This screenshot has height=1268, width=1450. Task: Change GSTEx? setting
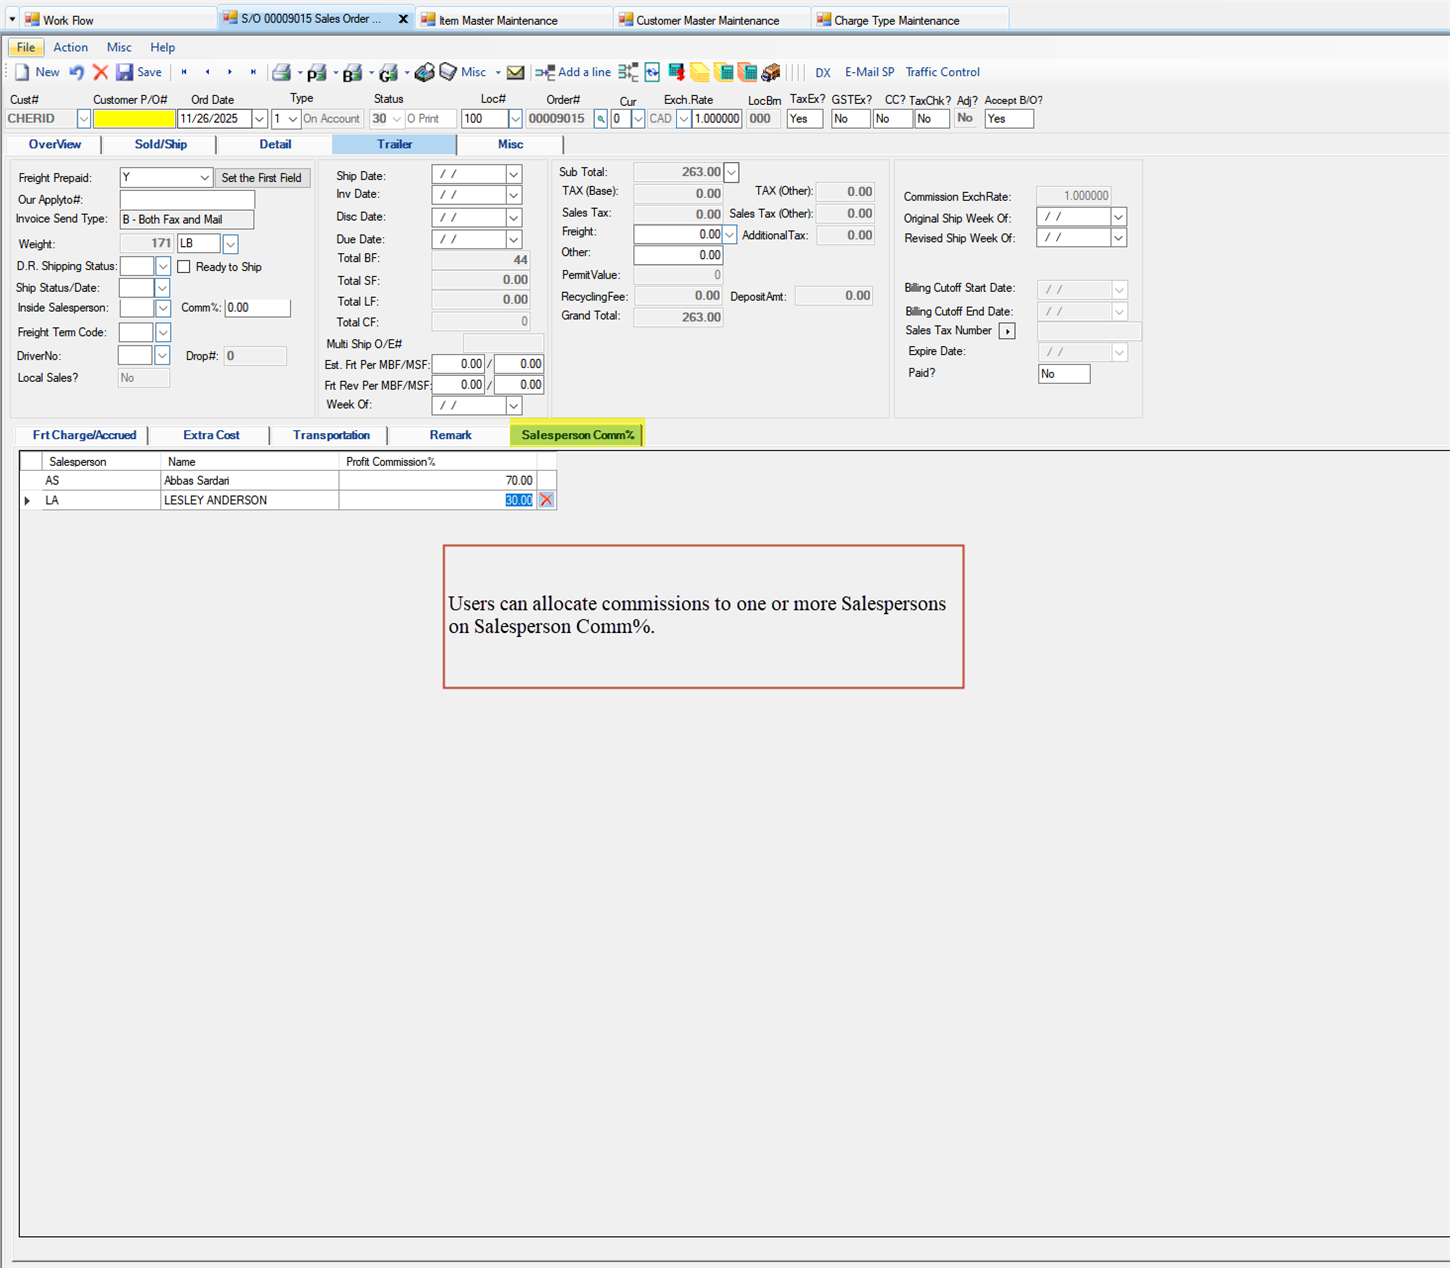849,118
